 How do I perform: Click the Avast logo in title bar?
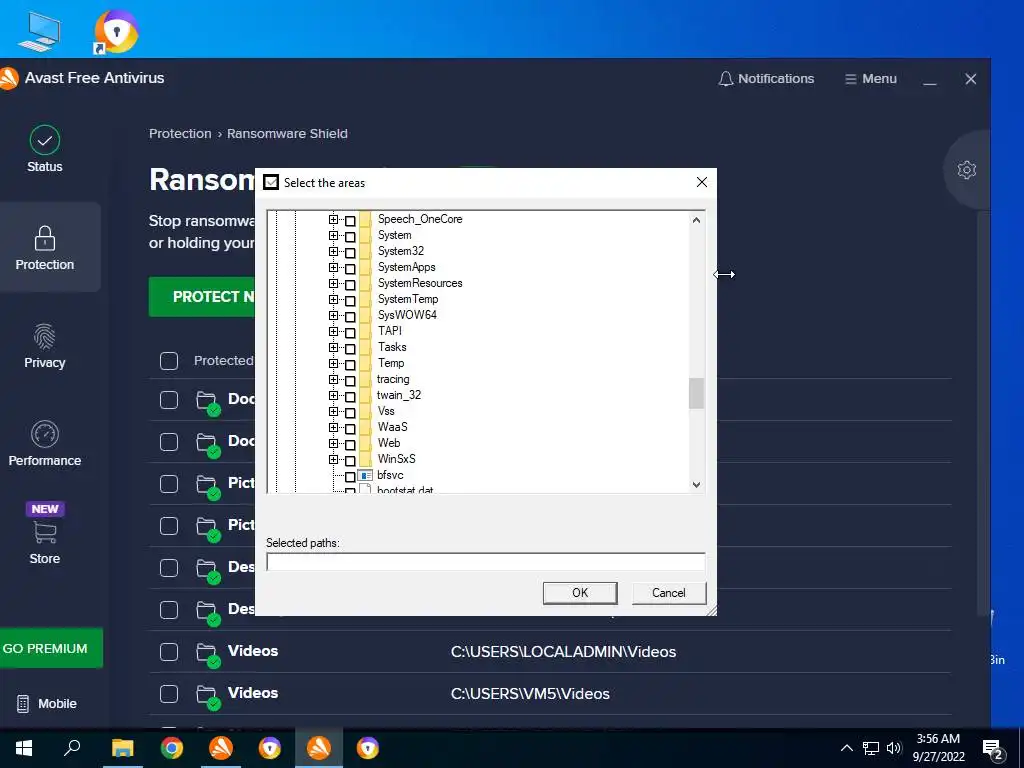coord(9,78)
